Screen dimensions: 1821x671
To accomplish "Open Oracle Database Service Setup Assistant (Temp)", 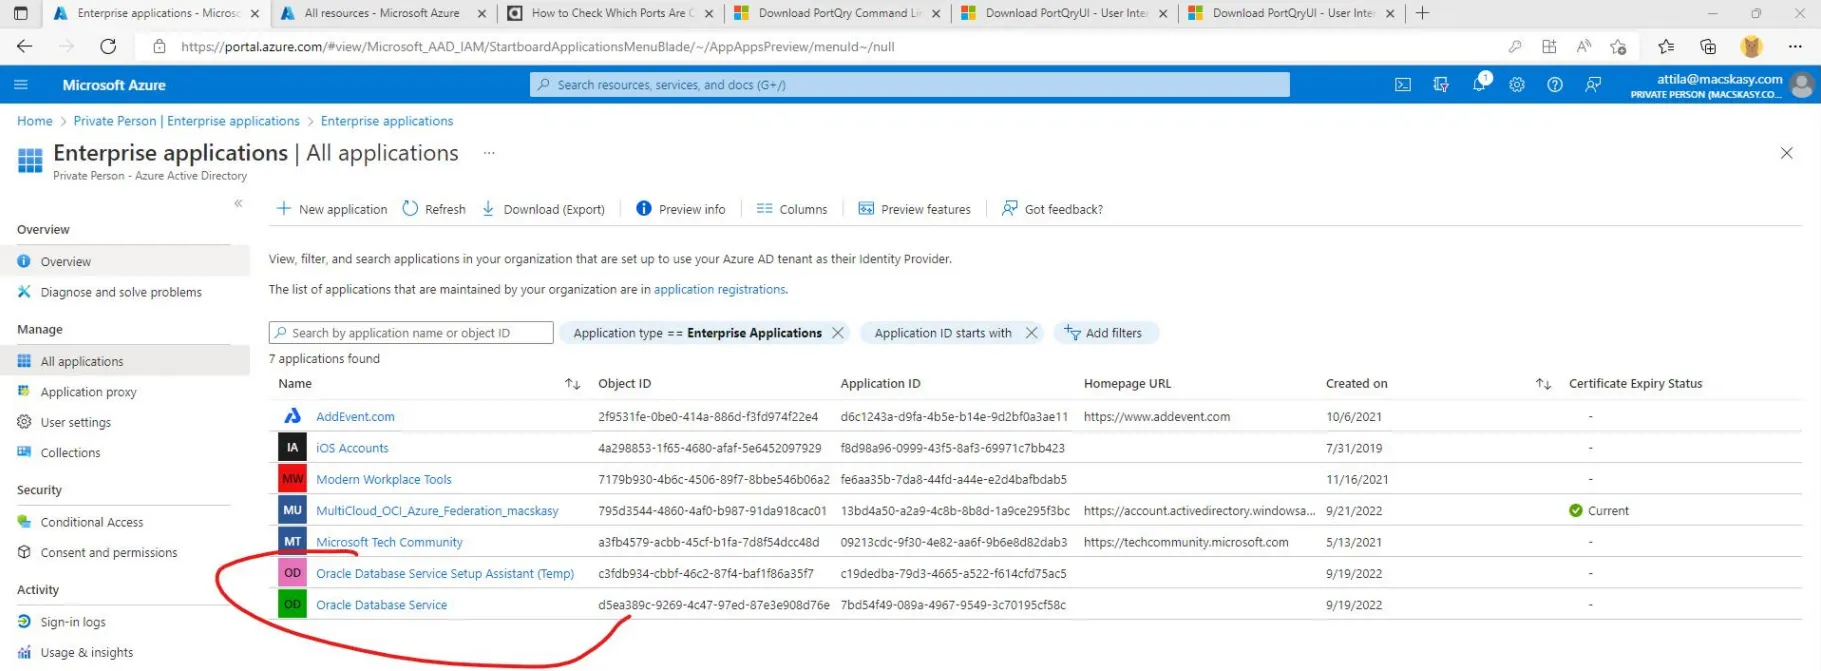I will tap(445, 573).
